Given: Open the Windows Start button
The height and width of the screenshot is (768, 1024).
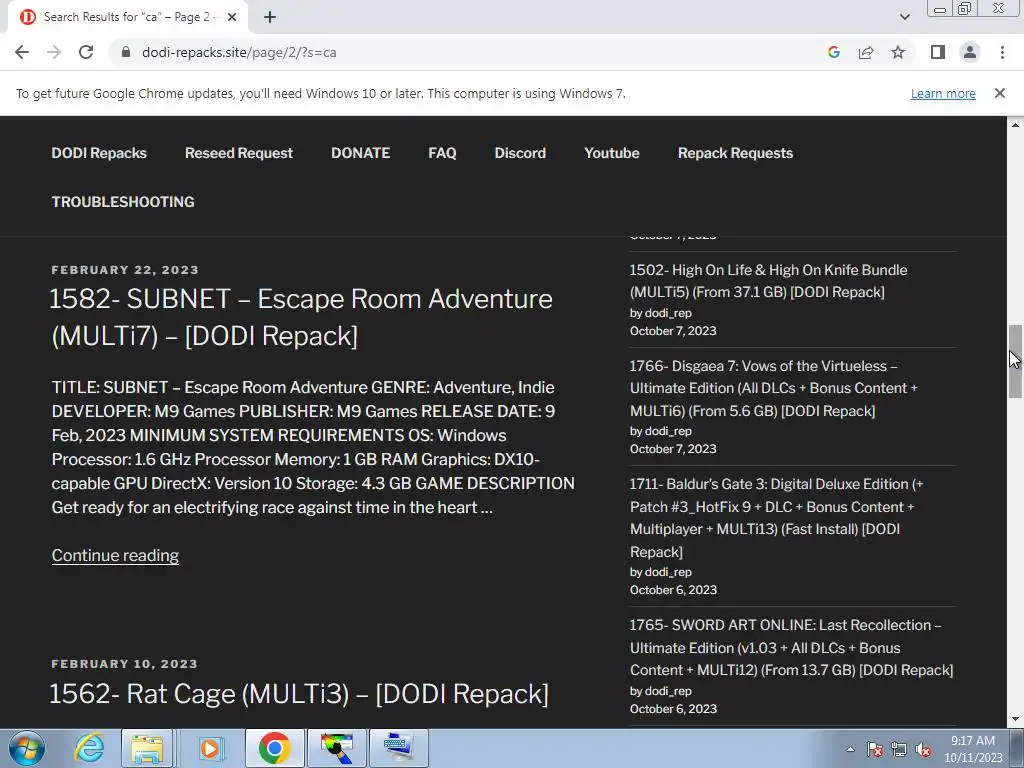Looking at the screenshot, I should click(x=26, y=748).
